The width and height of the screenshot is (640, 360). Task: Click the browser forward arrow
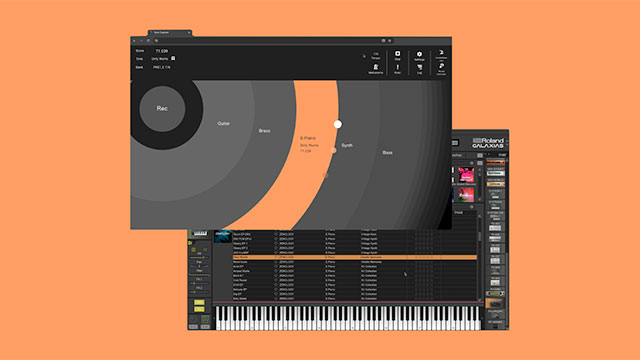click(x=141, y=40)
